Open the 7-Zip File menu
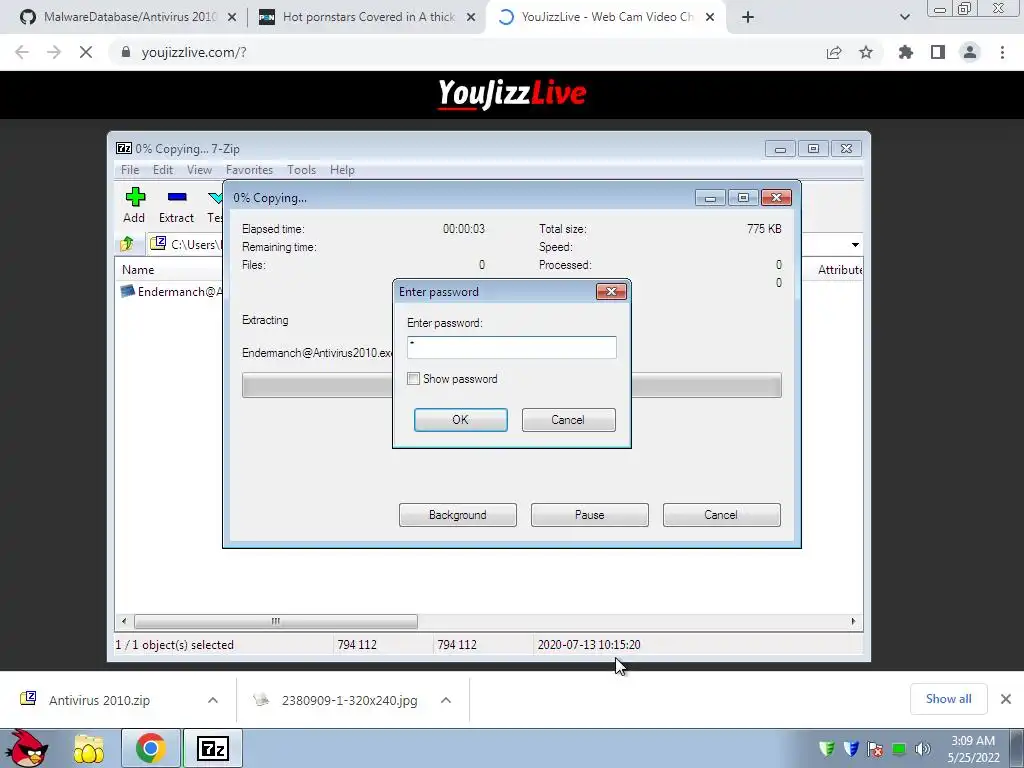 tap(130, 170)
